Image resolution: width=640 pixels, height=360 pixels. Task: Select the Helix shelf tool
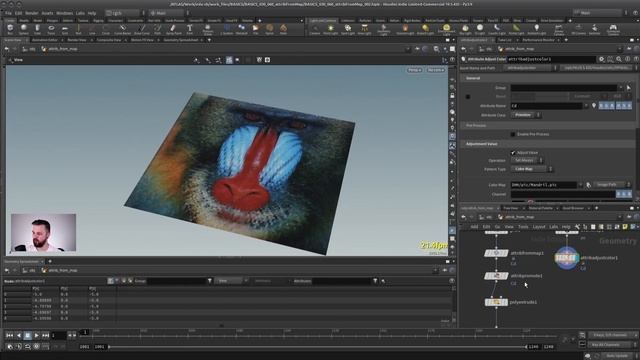click(x=283, y=29)
